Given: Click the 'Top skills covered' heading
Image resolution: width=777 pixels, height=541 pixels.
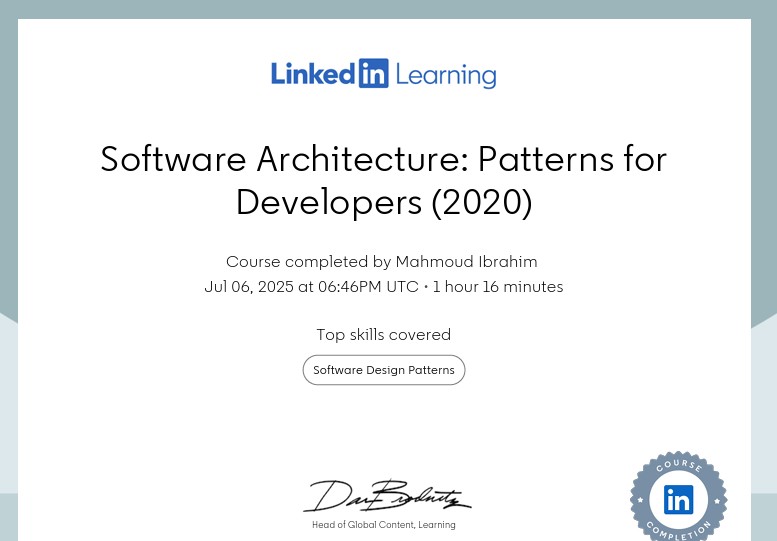Looking at the screenshot, I should (384, 334).
